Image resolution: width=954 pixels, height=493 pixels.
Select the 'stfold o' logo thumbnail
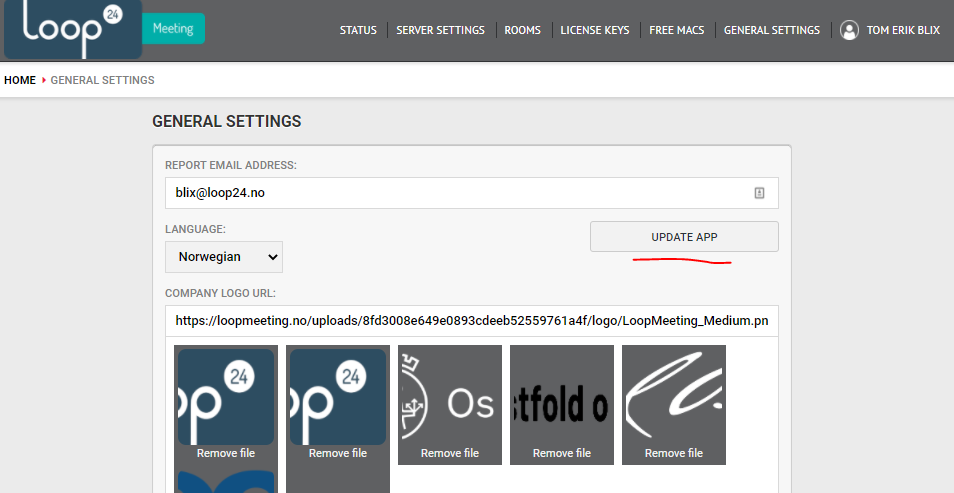click(x=562, y=397)
